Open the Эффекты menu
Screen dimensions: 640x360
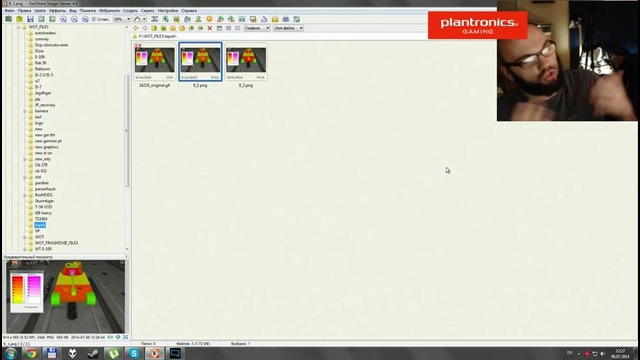pos(57,11)
